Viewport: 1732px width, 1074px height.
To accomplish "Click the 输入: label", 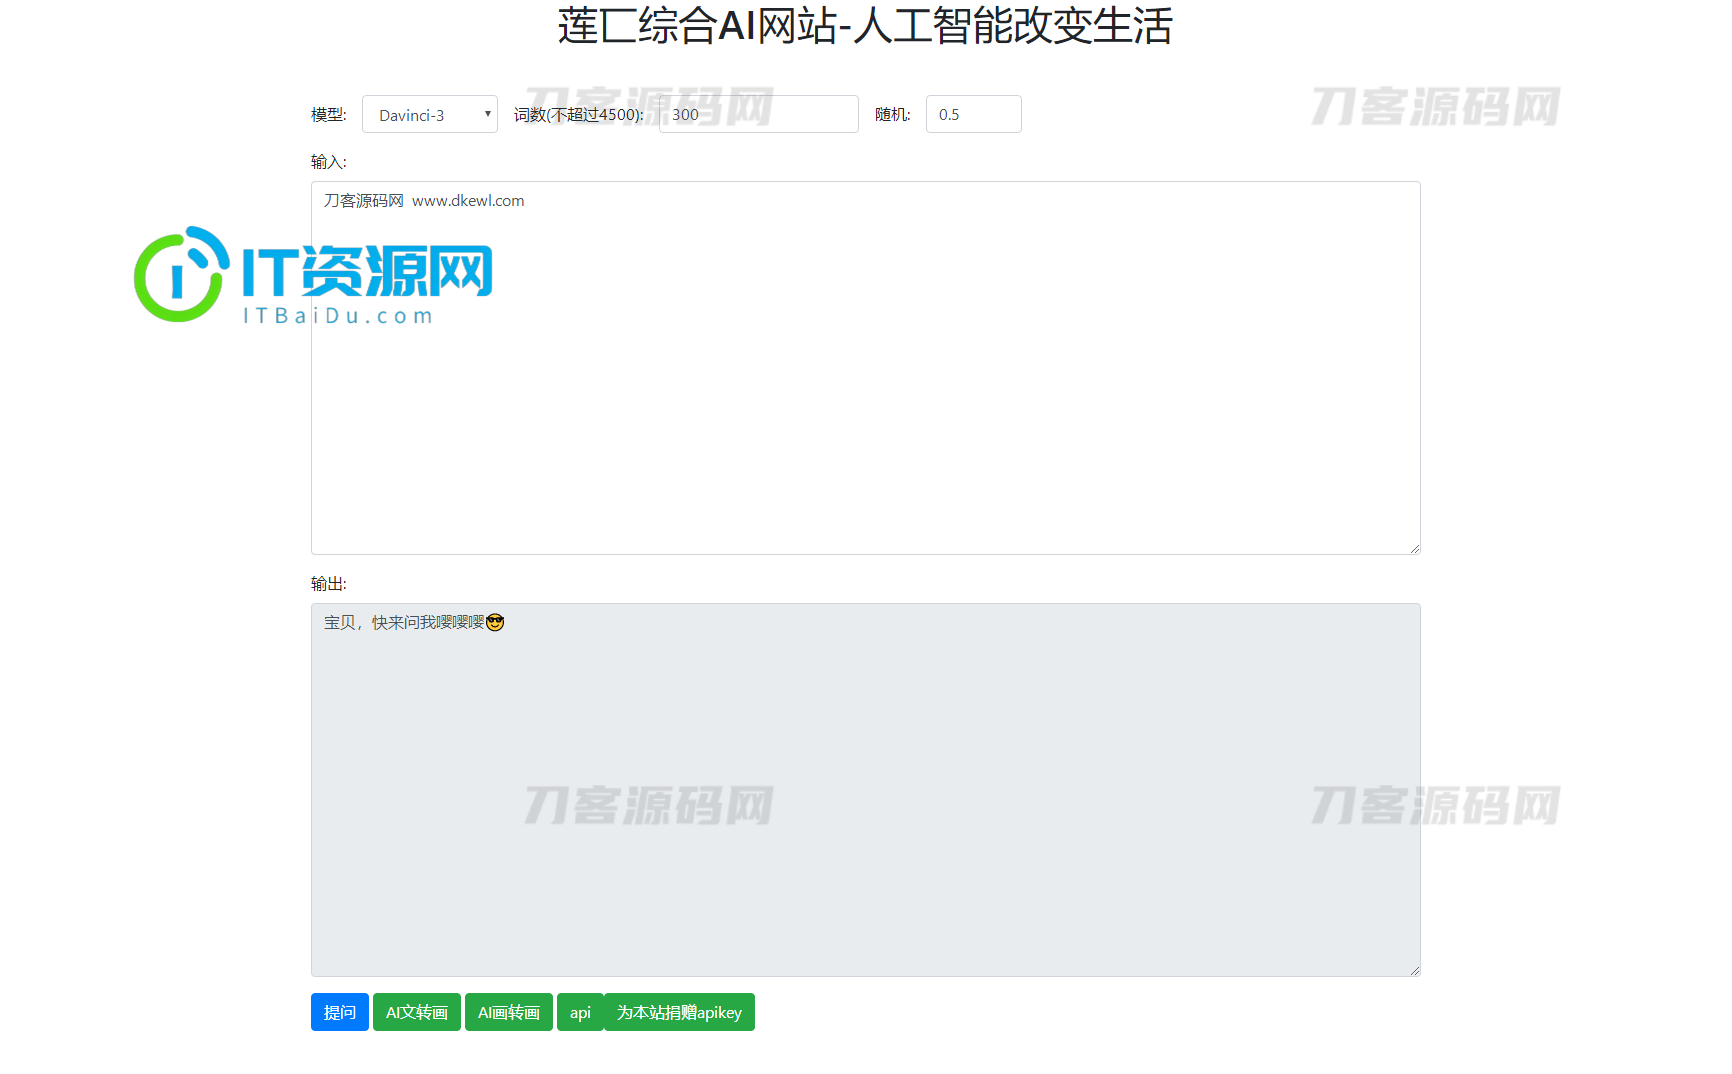I will click(x=329, y=162).
